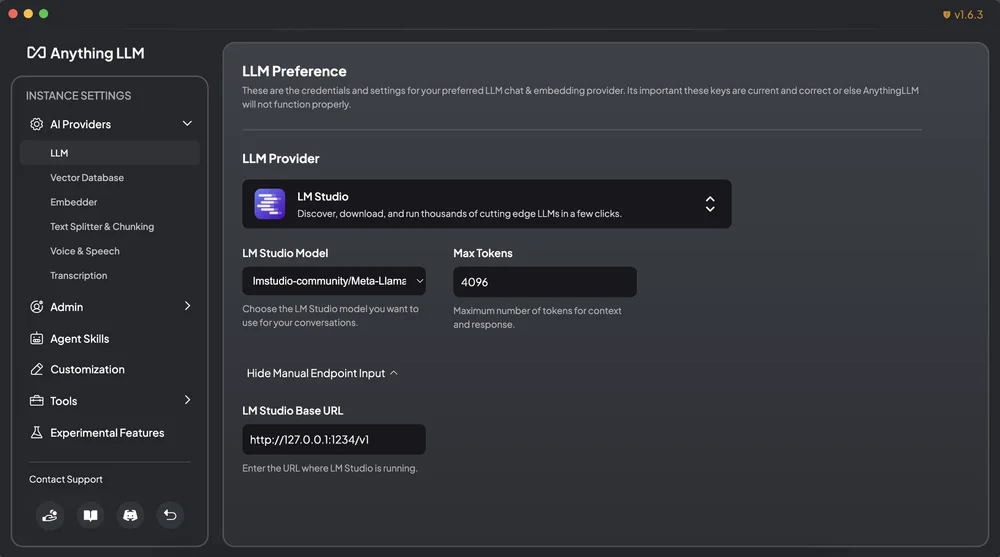Viewport: 1000px width, 557px height.
Task: Open Voice & Speech settings
Action: click(x=85, y=251)
